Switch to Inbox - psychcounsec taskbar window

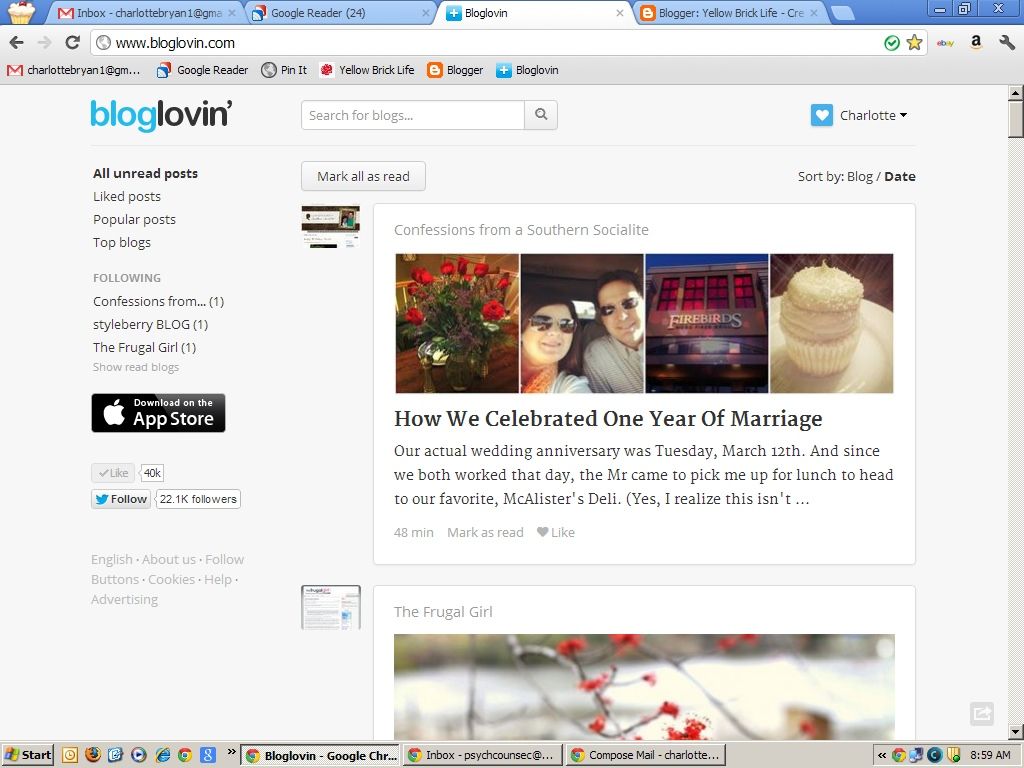tap(483, 755)
